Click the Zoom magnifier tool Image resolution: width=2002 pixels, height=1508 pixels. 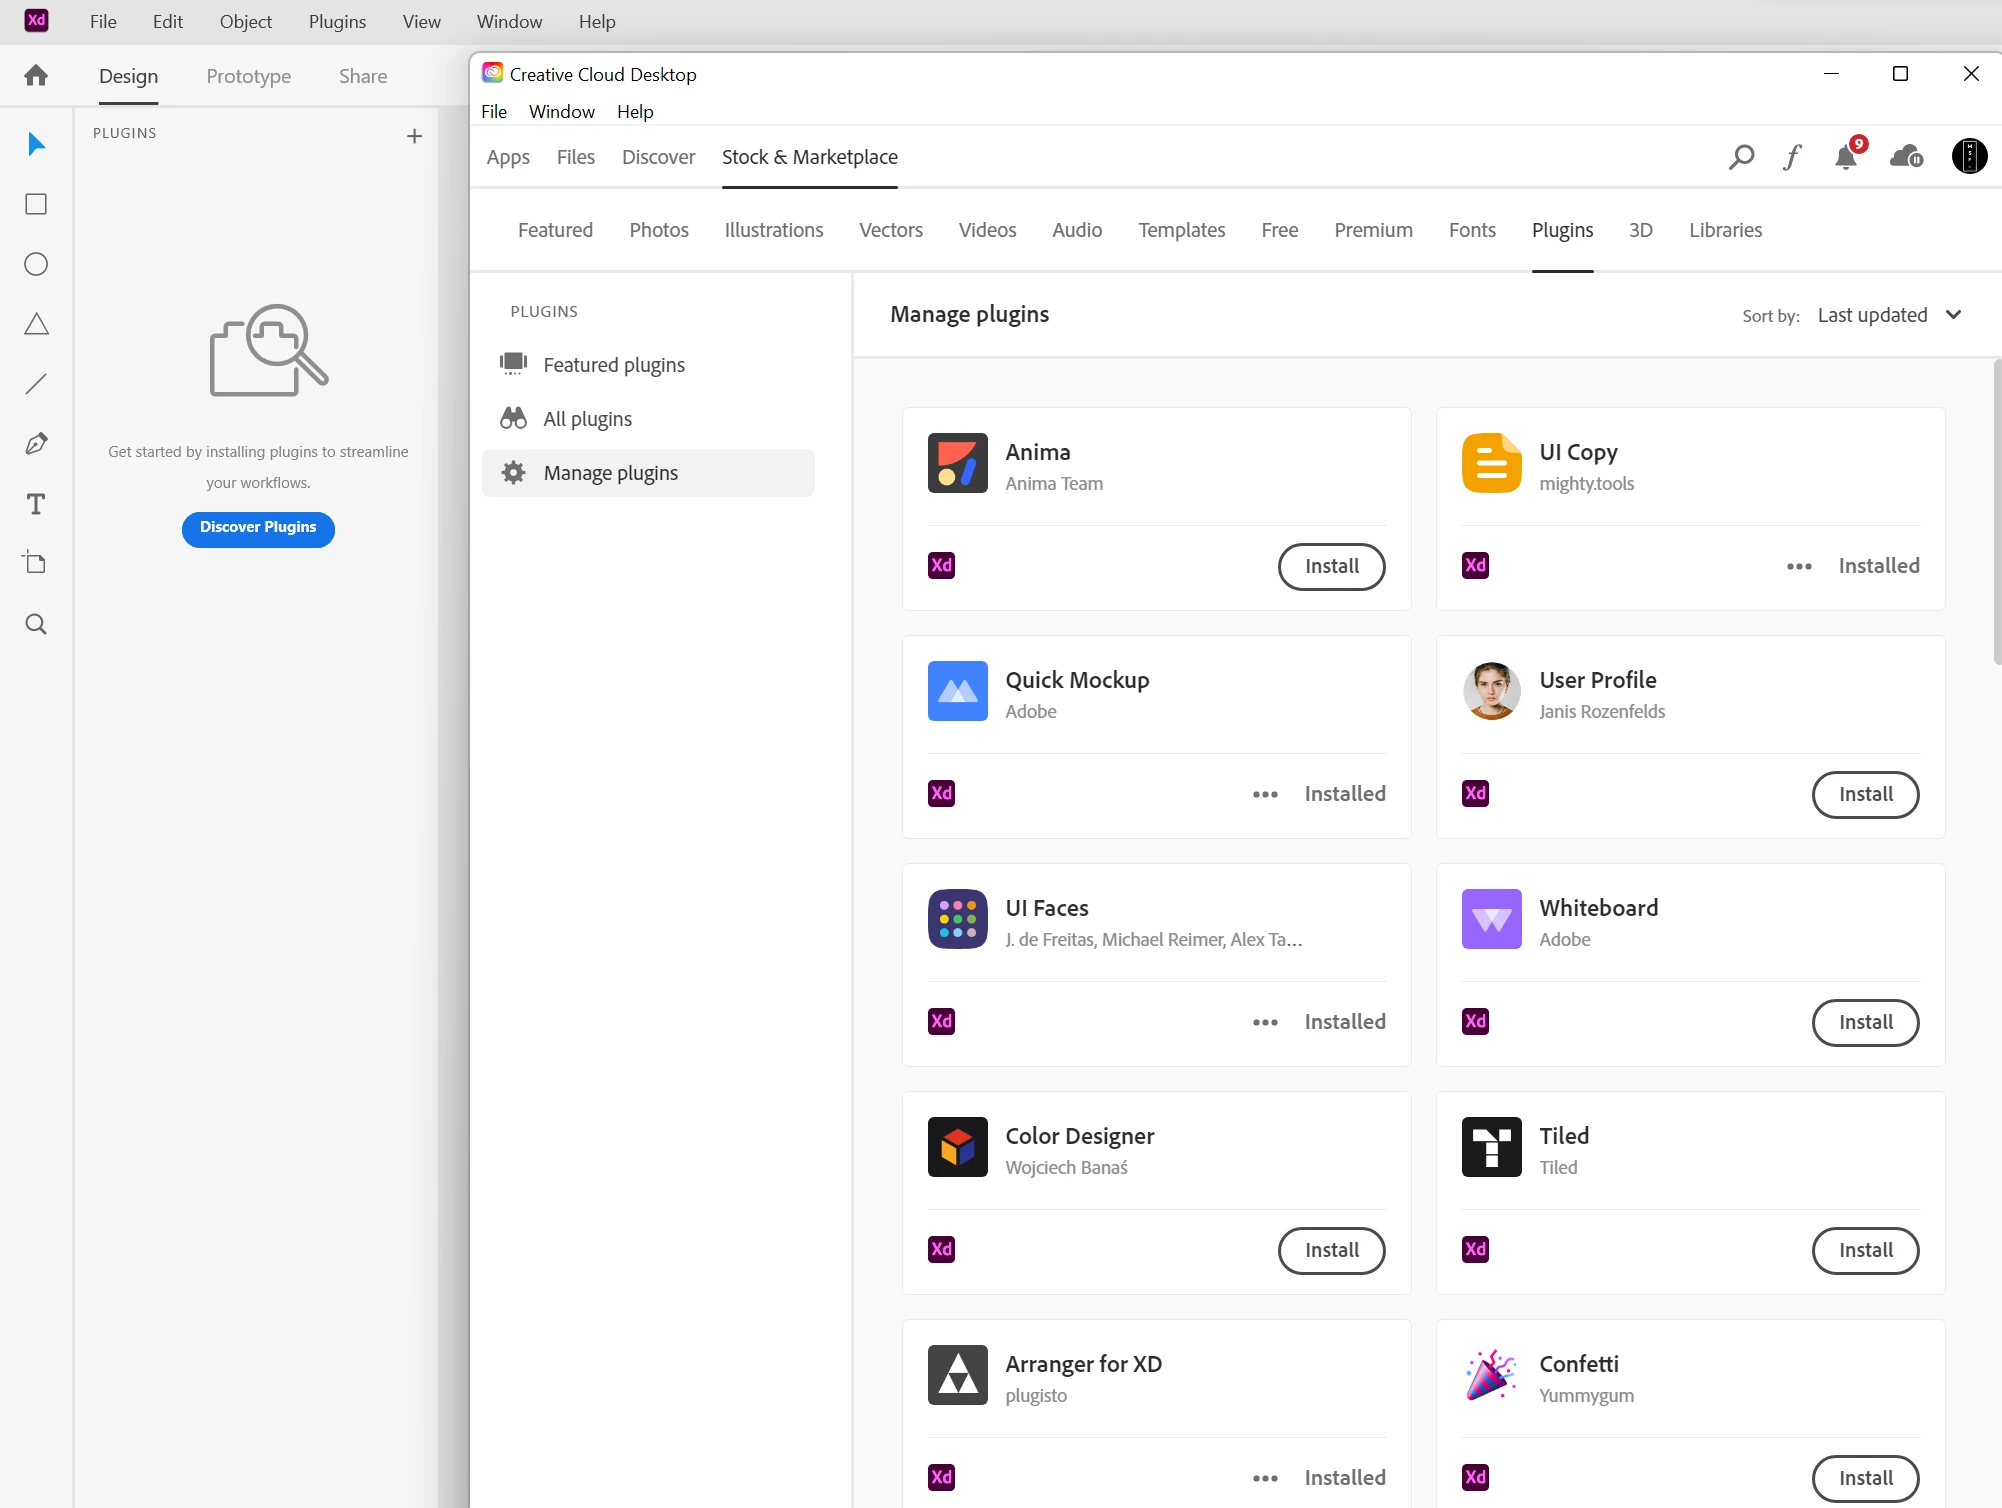click(36, 625)
